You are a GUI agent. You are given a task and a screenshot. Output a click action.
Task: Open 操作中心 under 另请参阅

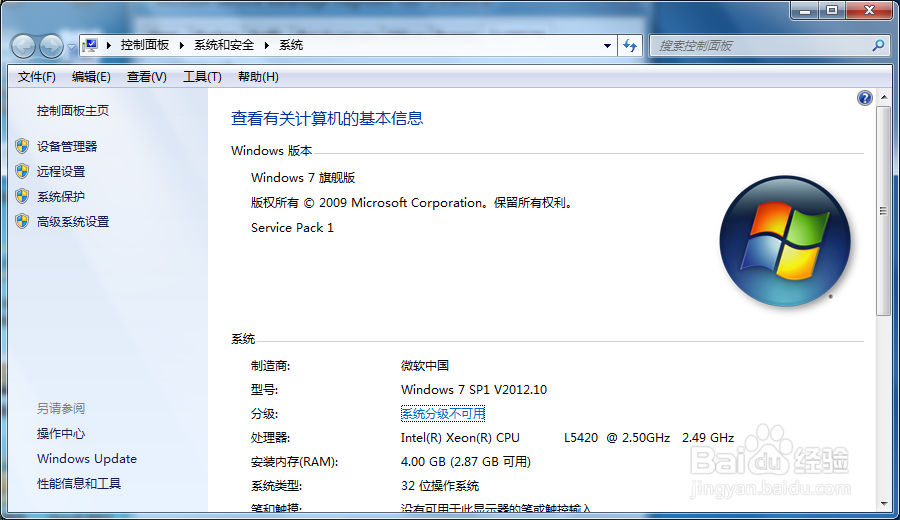click(61, 434)
